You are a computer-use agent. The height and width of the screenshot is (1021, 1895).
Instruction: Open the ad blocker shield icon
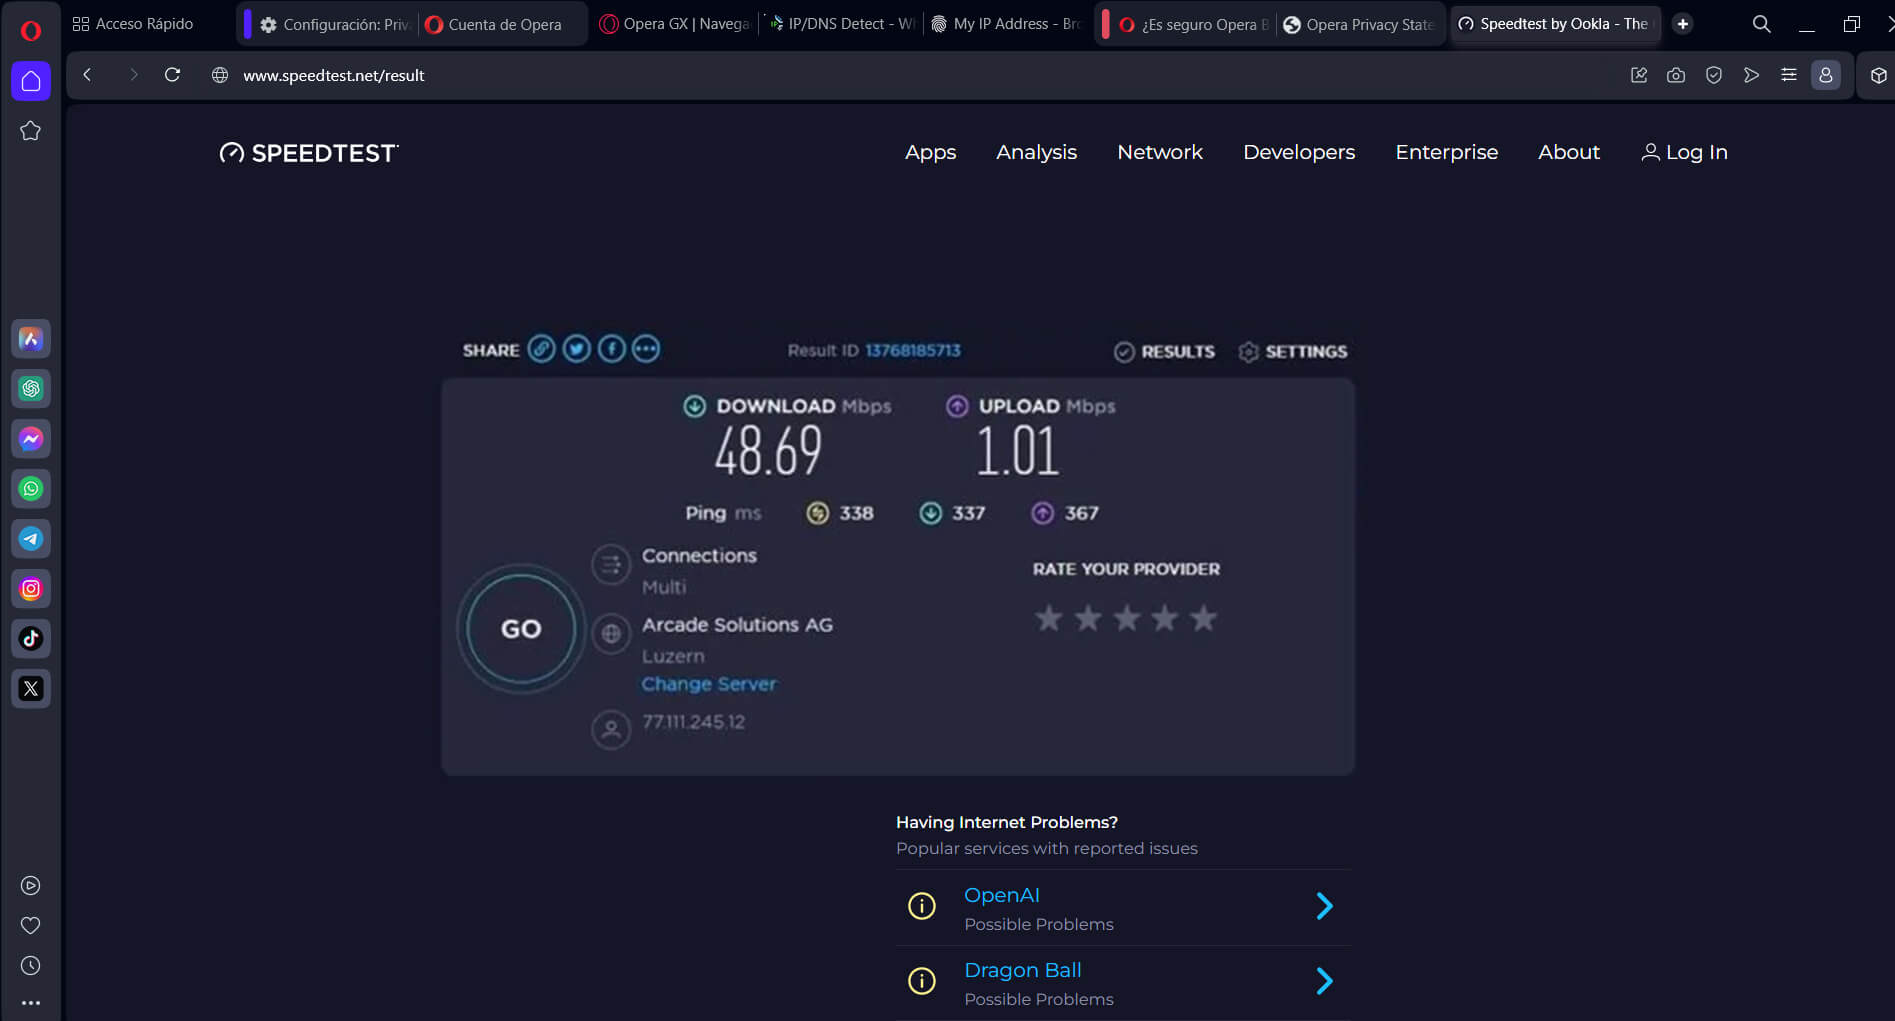1714,75
